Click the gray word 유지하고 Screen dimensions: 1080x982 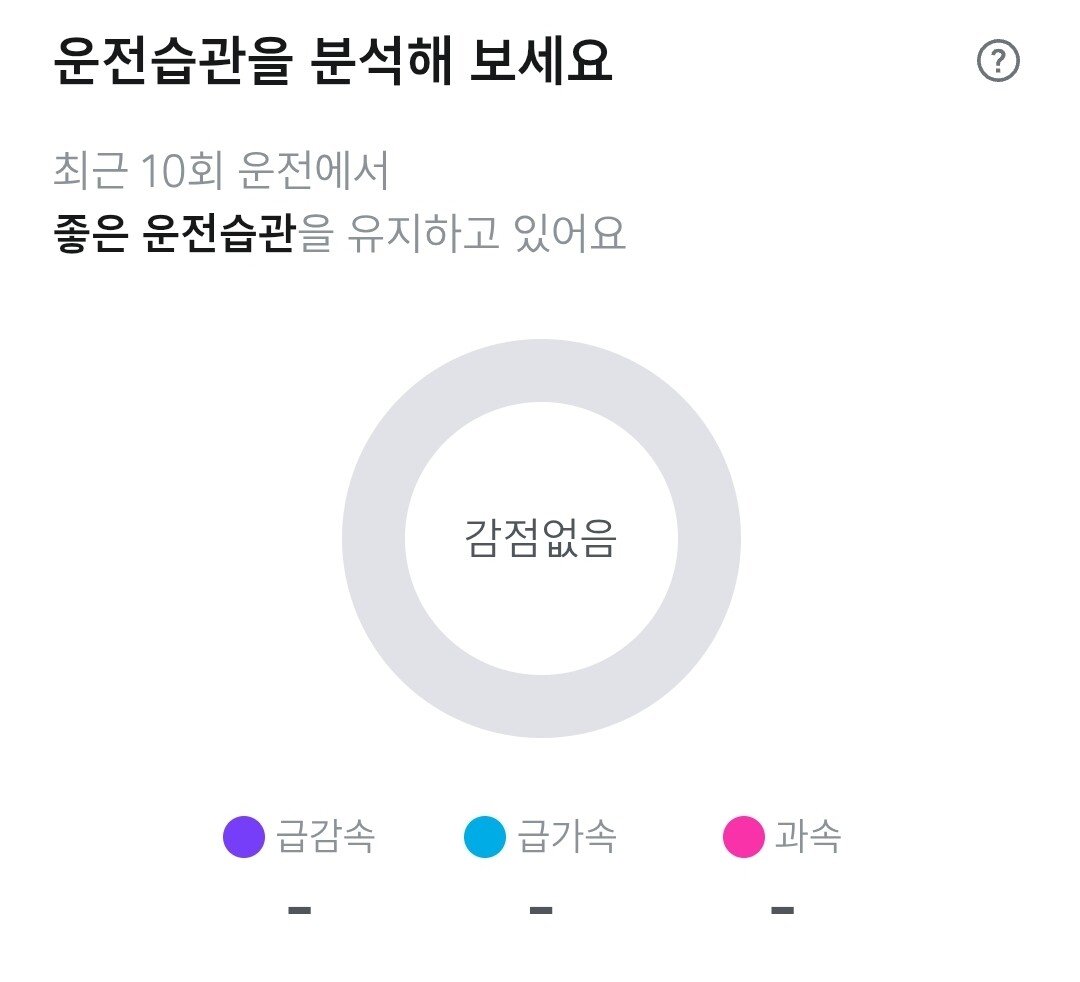click(x=425, y=234)
